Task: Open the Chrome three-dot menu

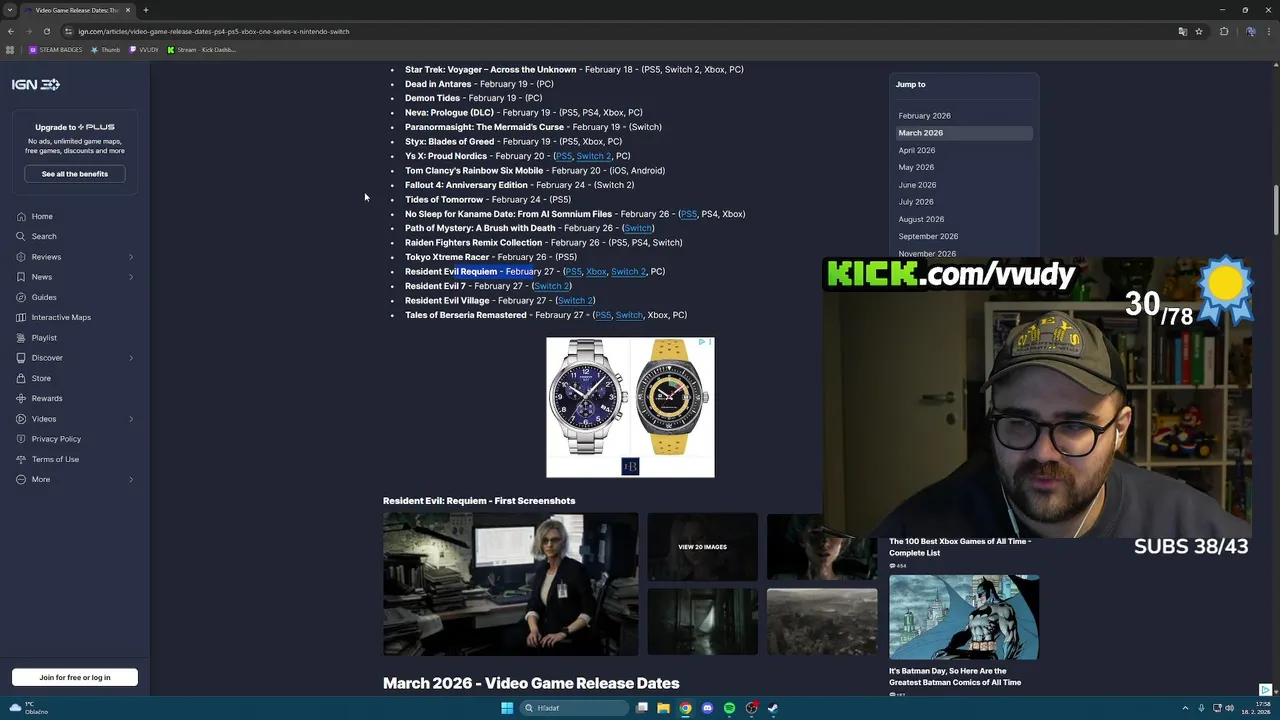Action: click(x=1269, y=31)
